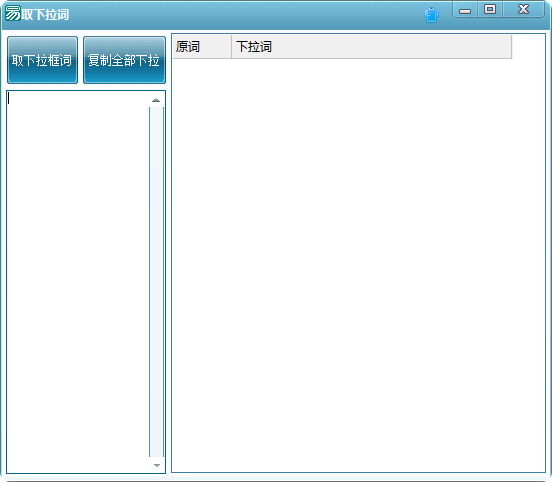
Task: Close the 取下拉词 window
Action: point(523,9)
